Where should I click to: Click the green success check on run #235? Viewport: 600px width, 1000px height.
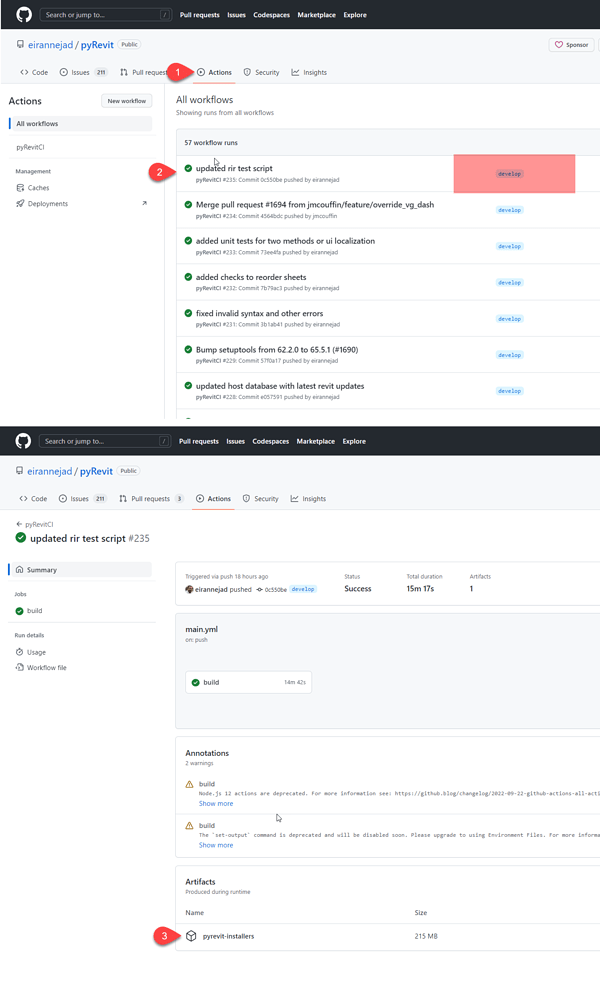click(20, 536)
